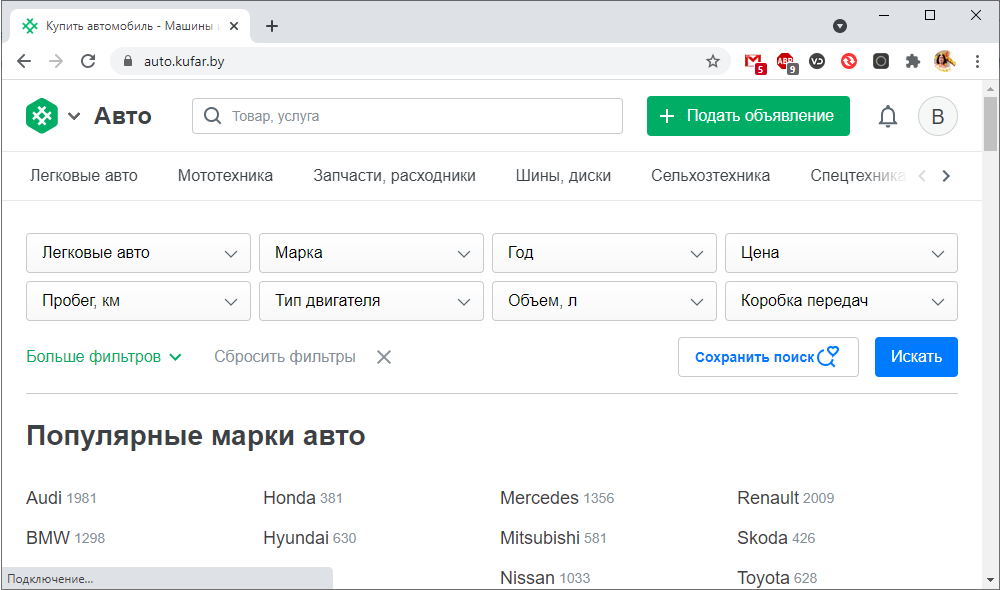This screenshot has height=590, width=1000.
Task: Switch to the 'Мототехника' category tab
Action: 225,176
